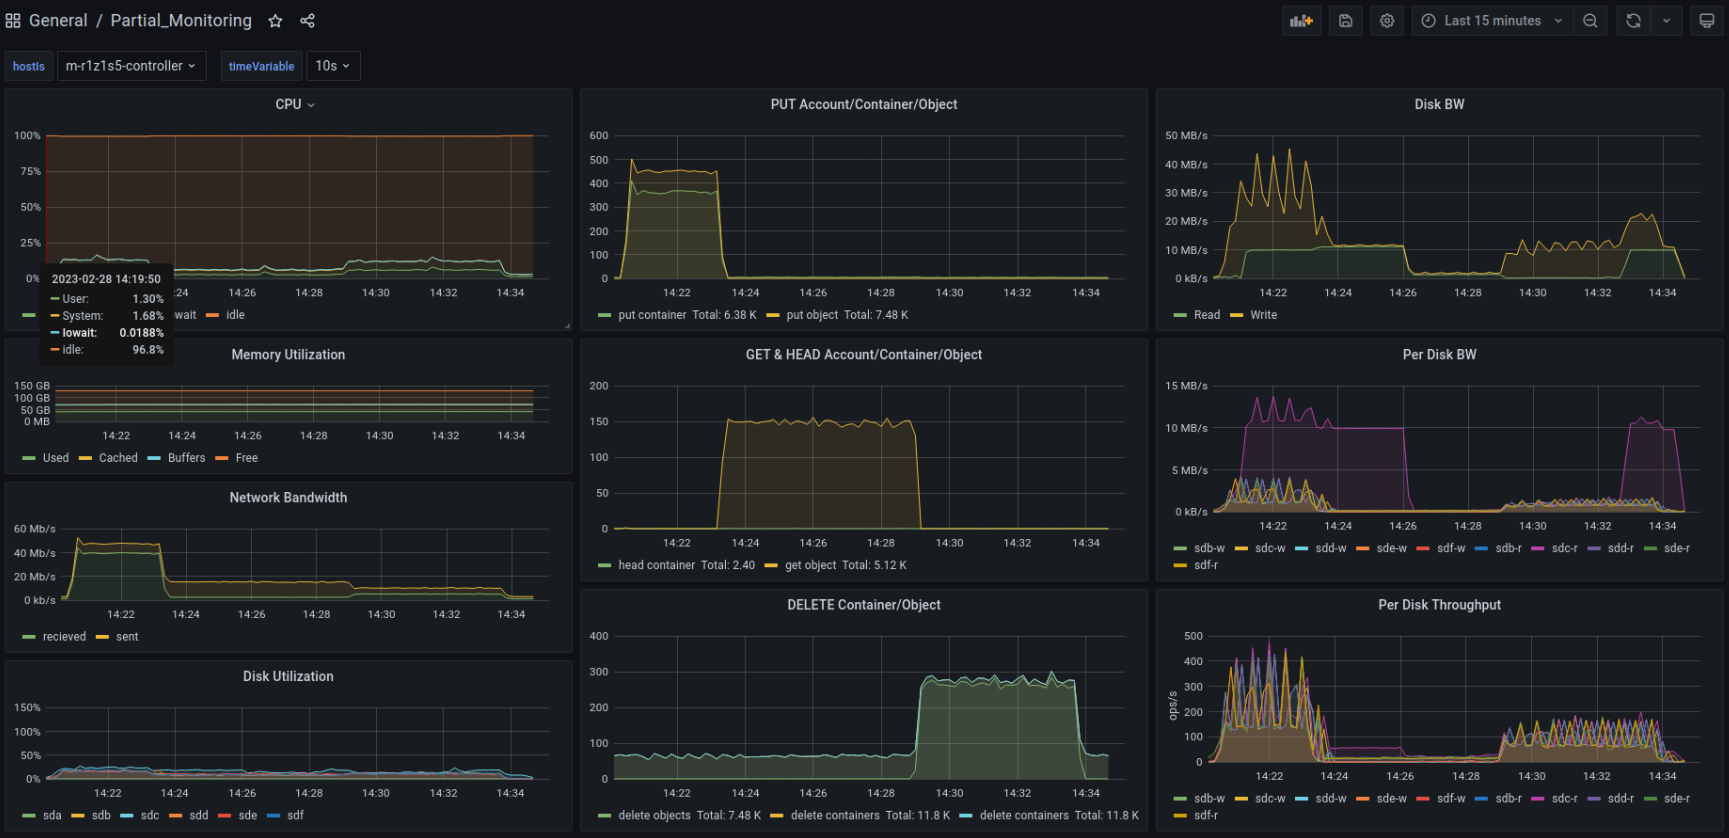Expand the timeVariable 10s dropdown
The height and width of the screenshot is (838, 1729).
[332, 66]
